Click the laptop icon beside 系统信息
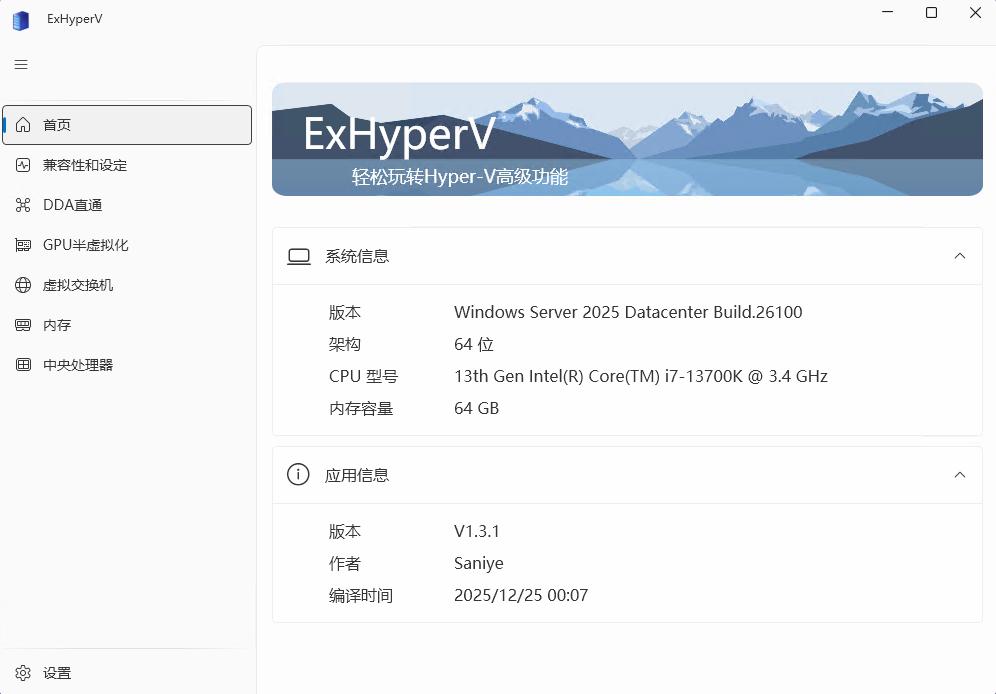Screen dimensions: 996x694 point(298,256)
